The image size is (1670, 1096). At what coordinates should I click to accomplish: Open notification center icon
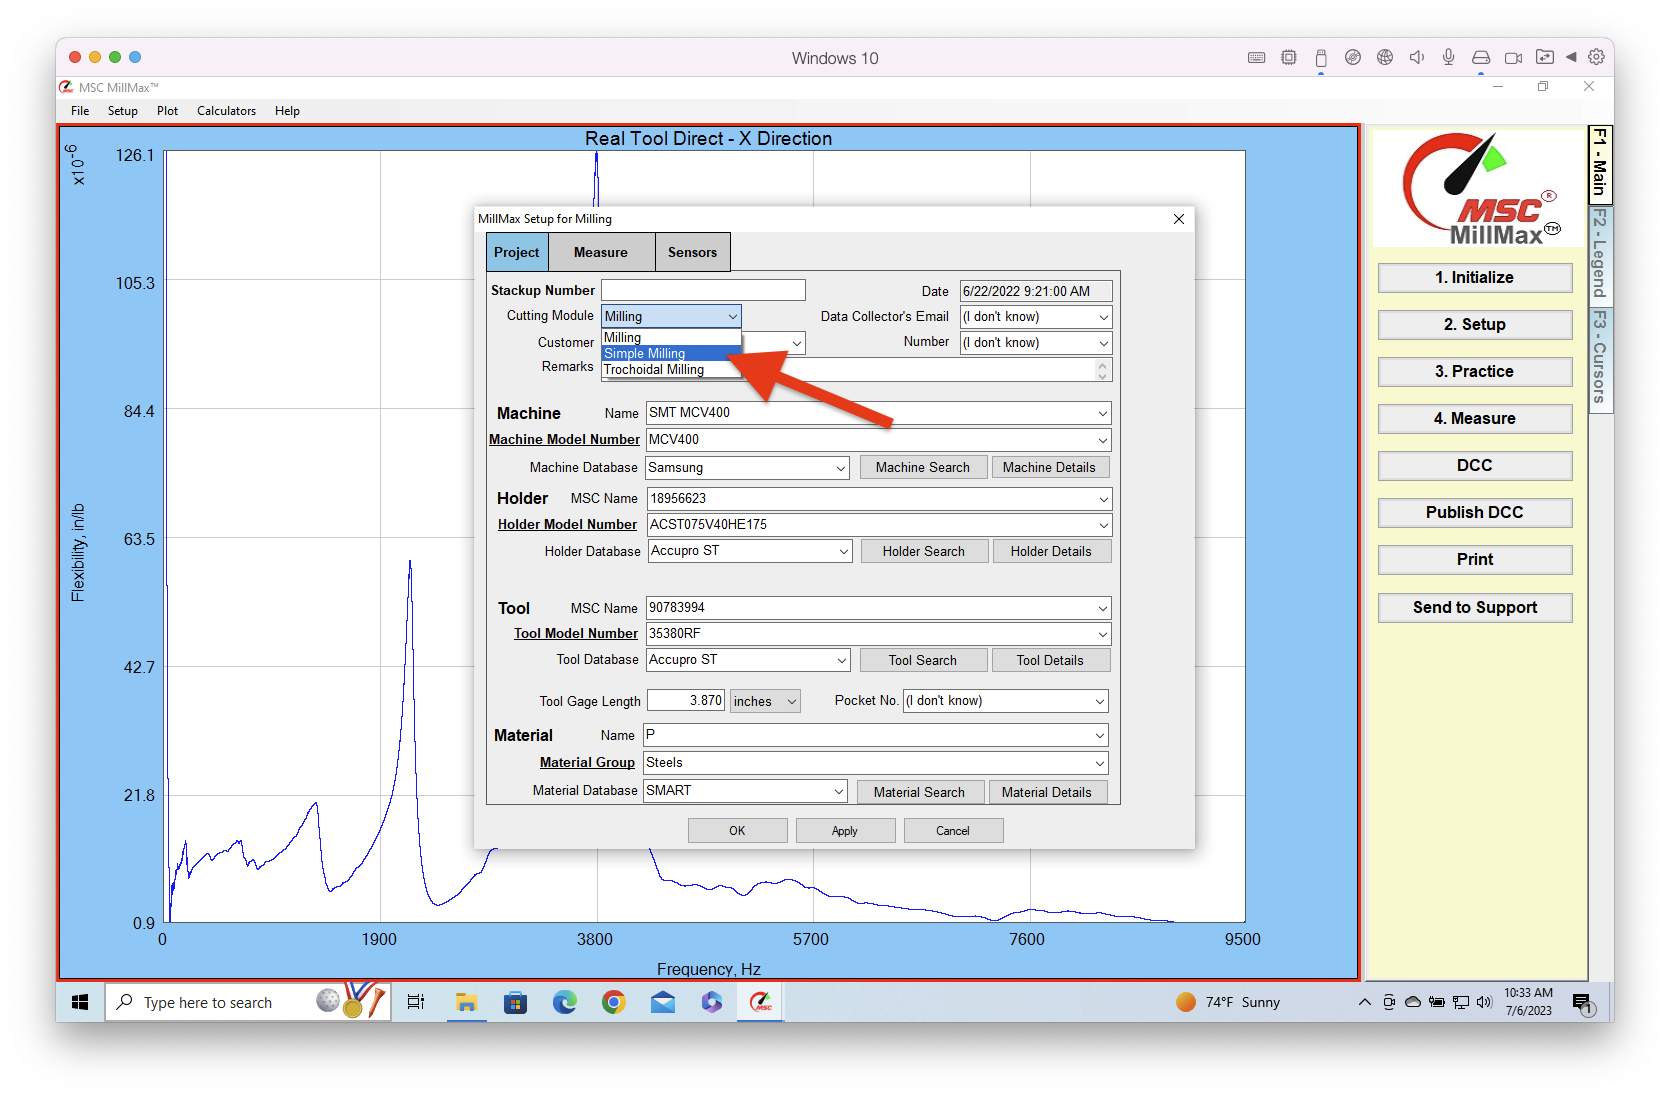tap(1582, 1002)
